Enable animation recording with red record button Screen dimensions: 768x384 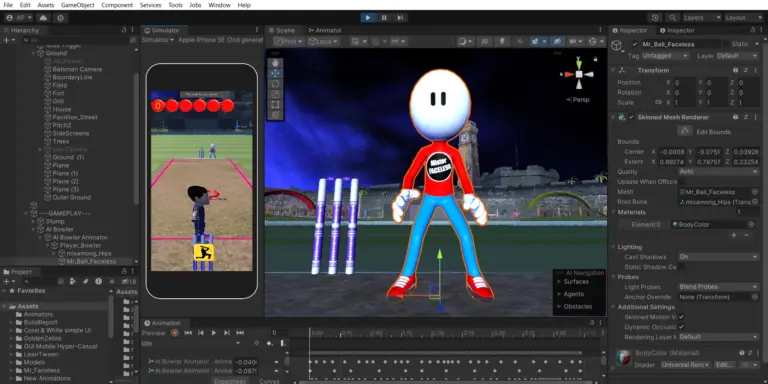click(x=174, y=333)
